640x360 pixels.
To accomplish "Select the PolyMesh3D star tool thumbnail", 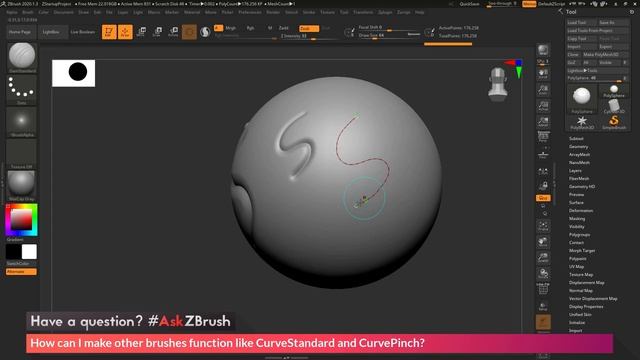I will pos(582,122).
